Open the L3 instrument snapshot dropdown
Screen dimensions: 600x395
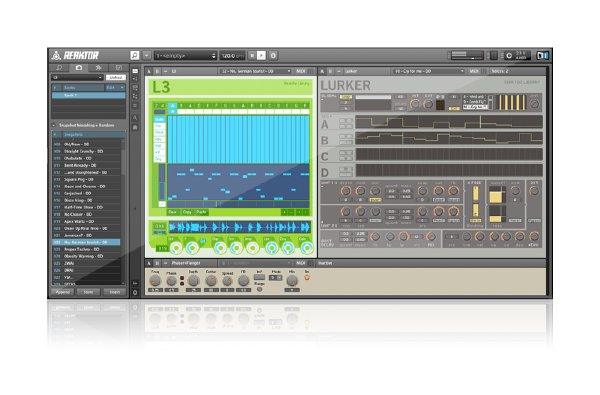click(x=255, y=71)
